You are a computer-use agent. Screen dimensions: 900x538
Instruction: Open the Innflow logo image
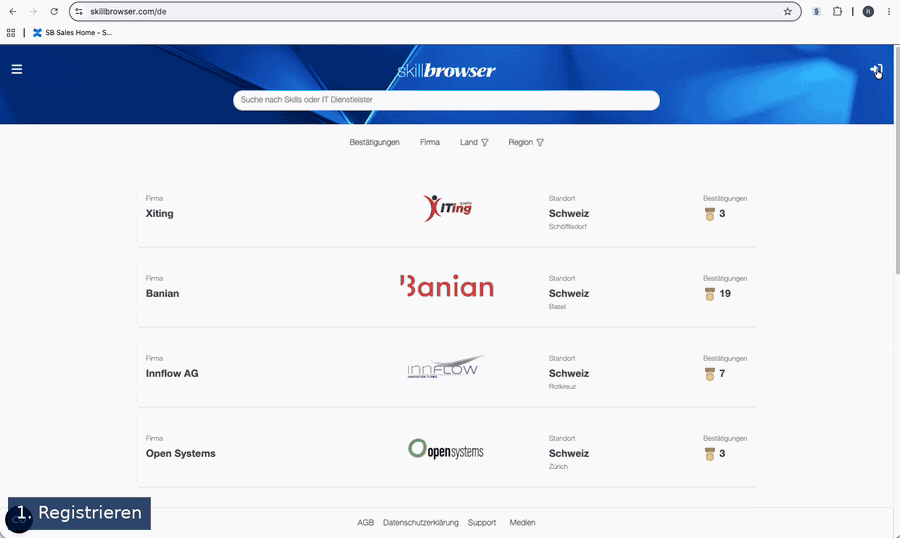pos(446,366)
